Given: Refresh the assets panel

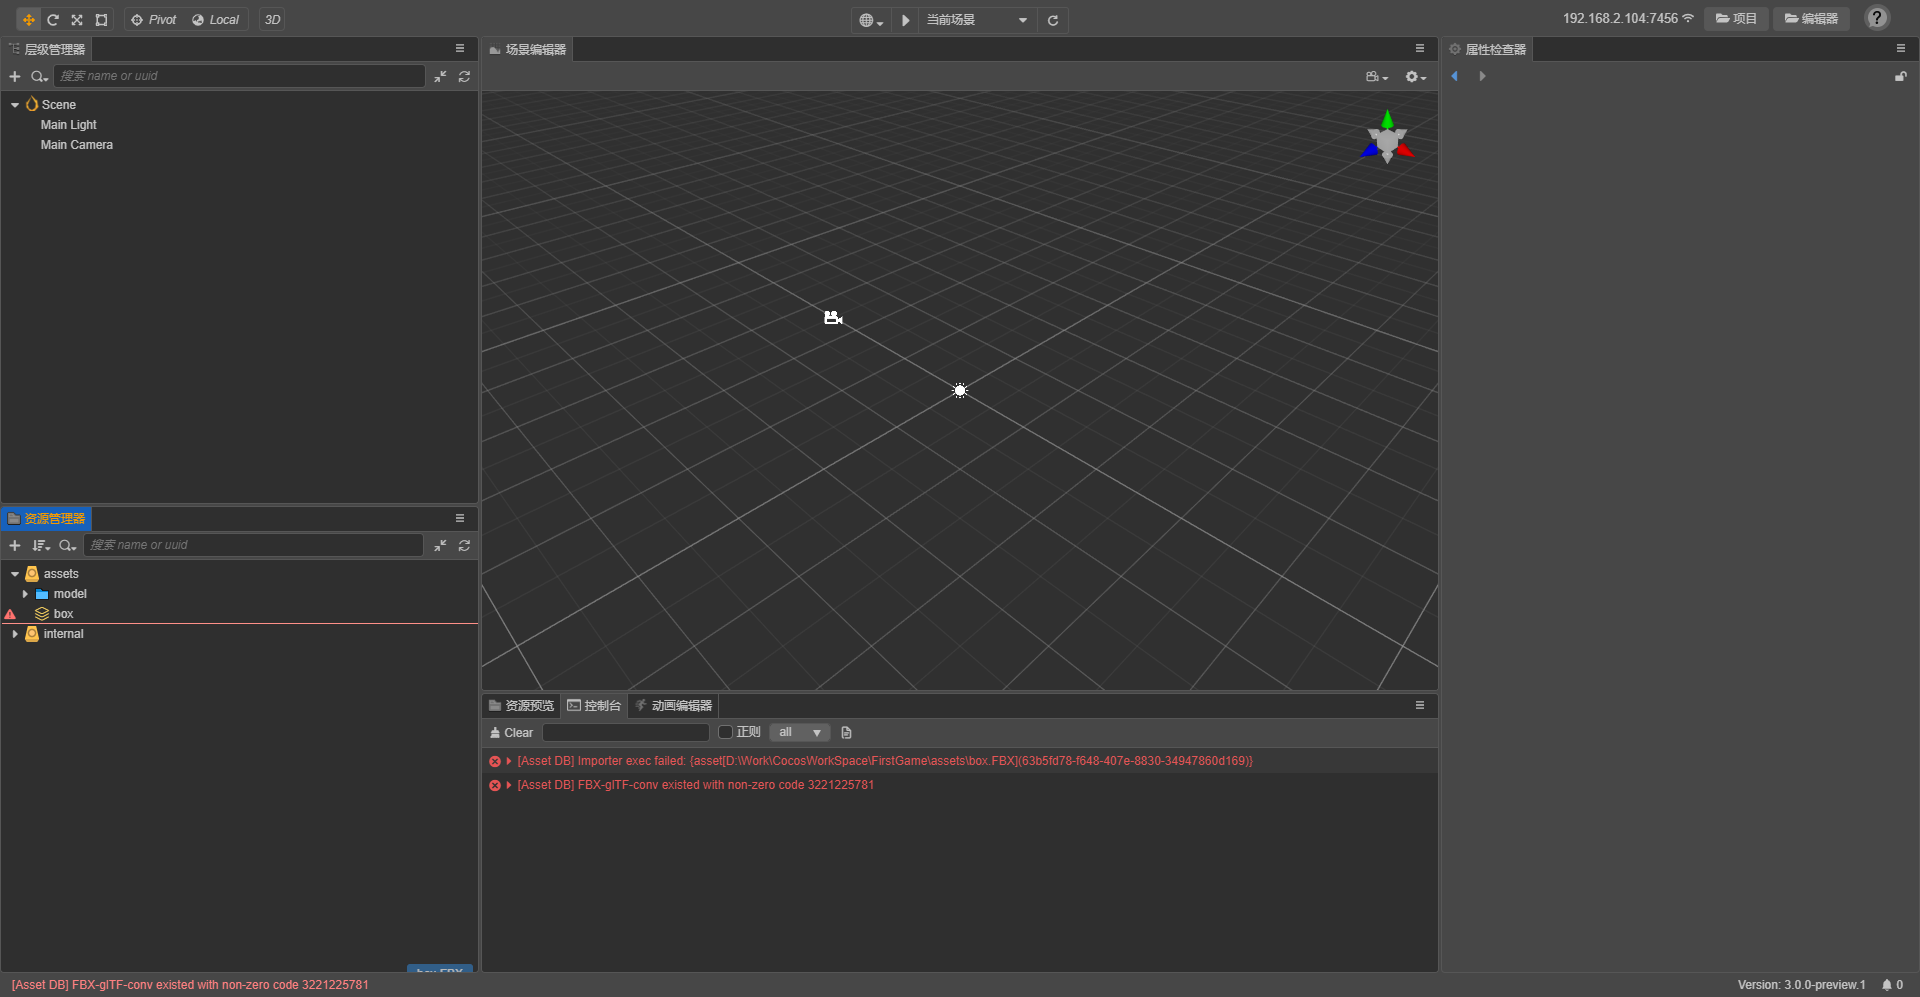Looking at the screenshot, I should [x=464, y=545].
